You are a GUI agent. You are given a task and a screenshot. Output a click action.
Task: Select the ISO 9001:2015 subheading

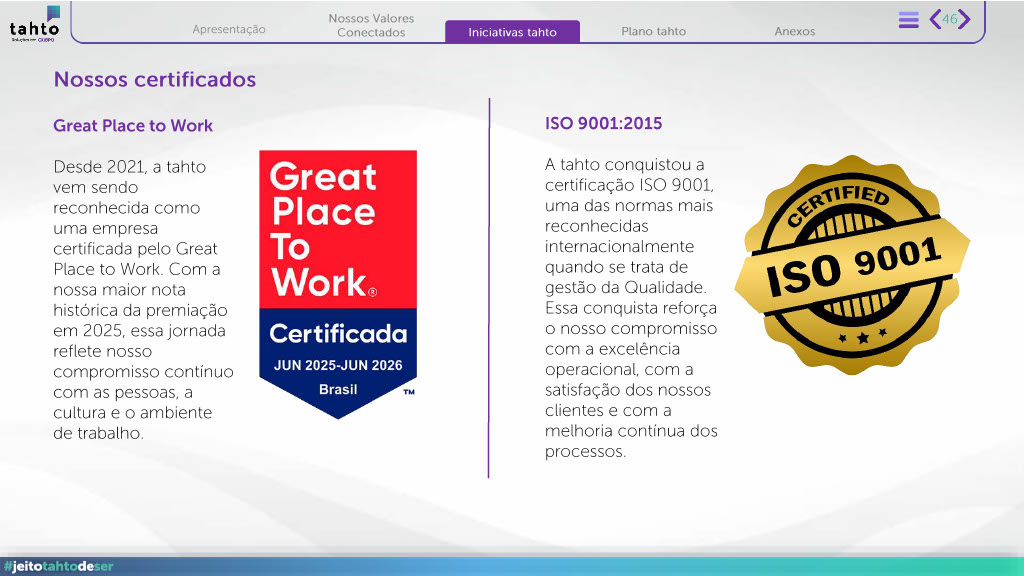603,123
